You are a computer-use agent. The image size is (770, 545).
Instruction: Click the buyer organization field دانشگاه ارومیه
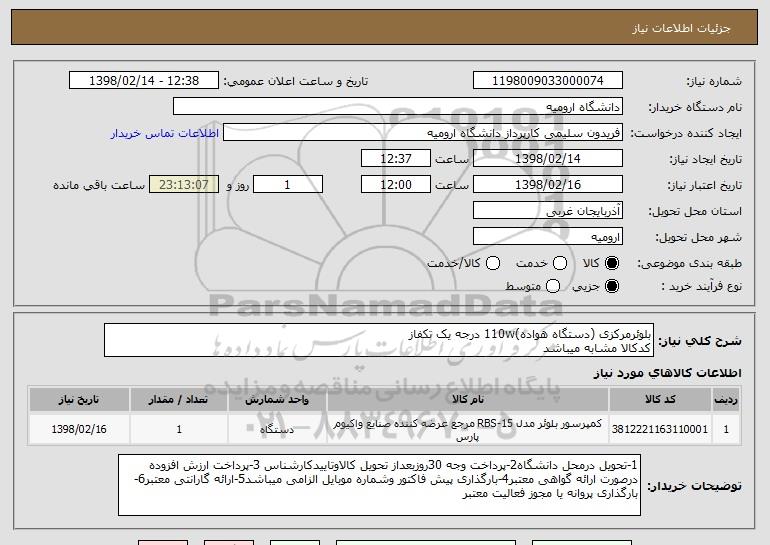pyautogui.click(x=398, y=107)
